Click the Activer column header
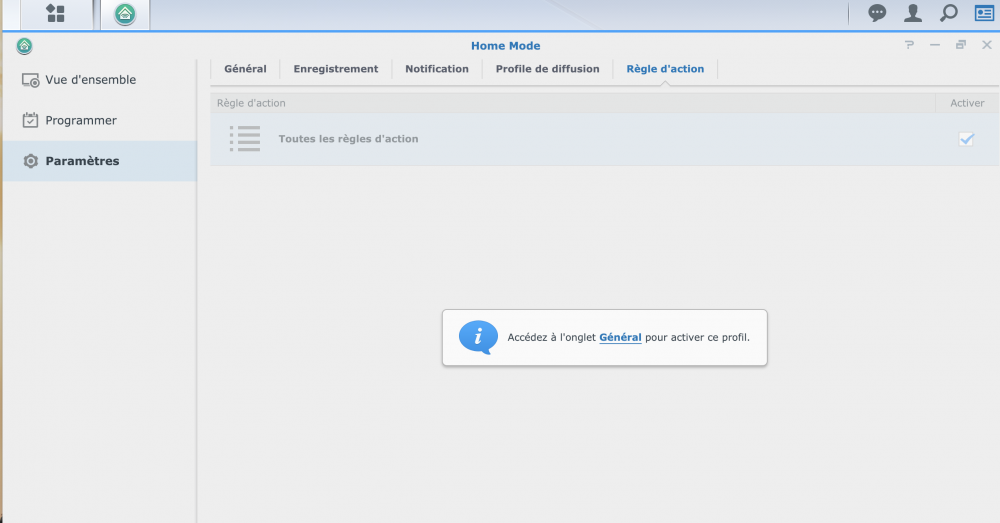This screenshot has width=1000, height=523. coord(966,103)
